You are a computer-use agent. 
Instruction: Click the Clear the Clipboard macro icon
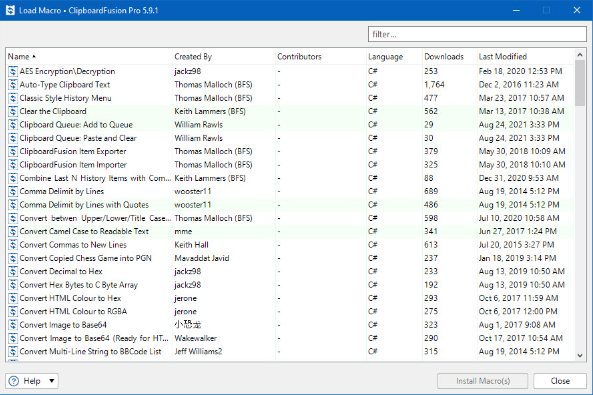(13, 111)
